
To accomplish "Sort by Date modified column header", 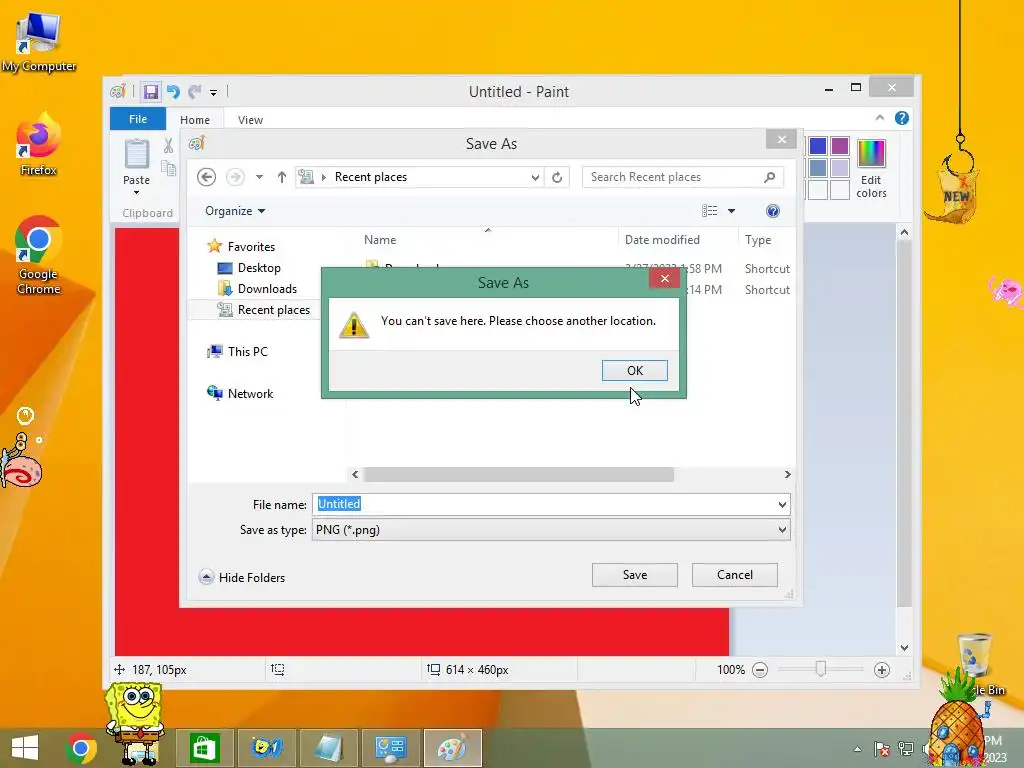I will click(662, 240).
